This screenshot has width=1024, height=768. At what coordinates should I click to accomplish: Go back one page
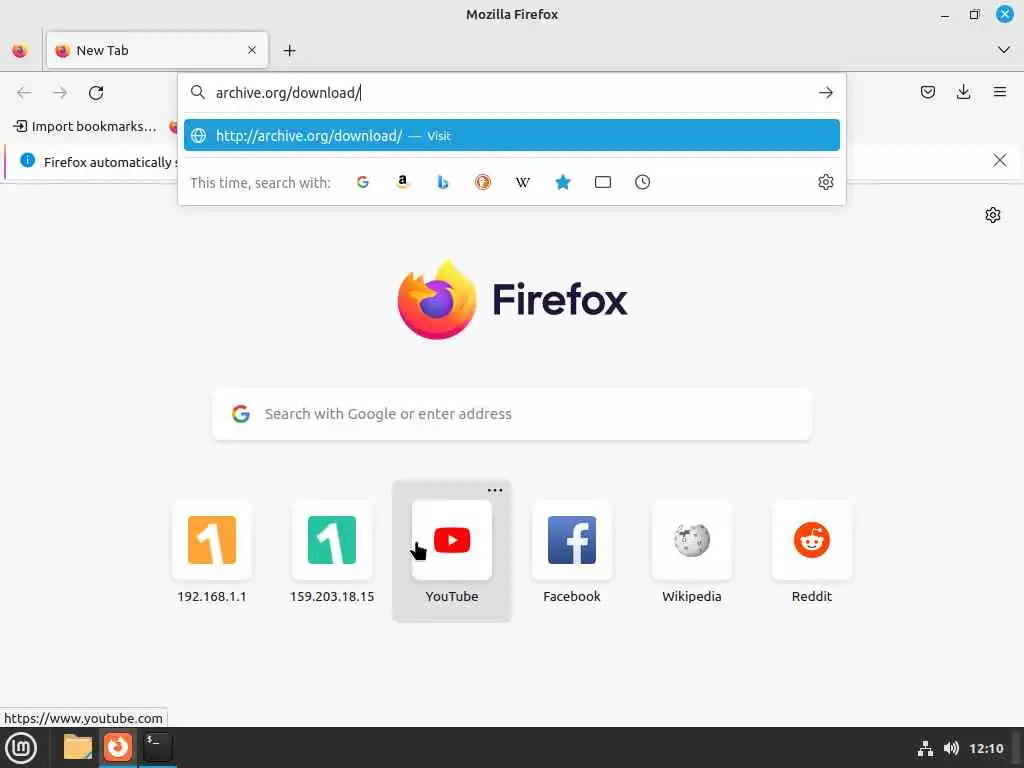24,93
